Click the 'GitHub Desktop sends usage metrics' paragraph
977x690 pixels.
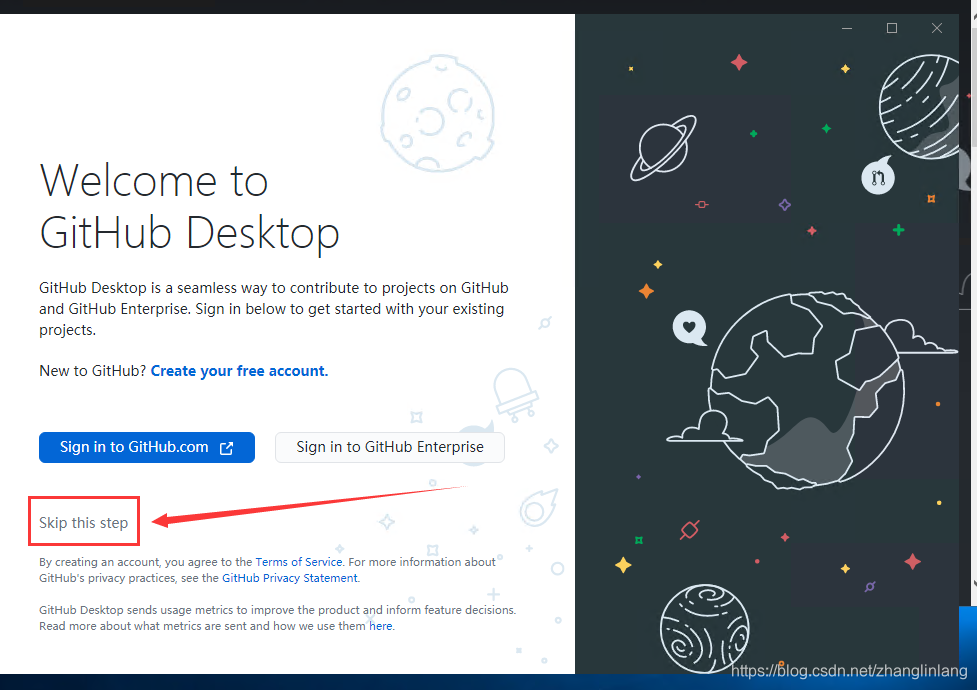(x=278, y=618)
